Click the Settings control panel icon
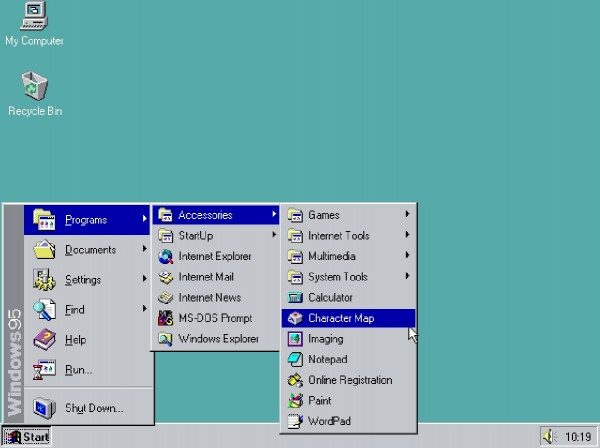Viewport: 600px width, 448px height. pyautogui.click(x=44, y=279)
